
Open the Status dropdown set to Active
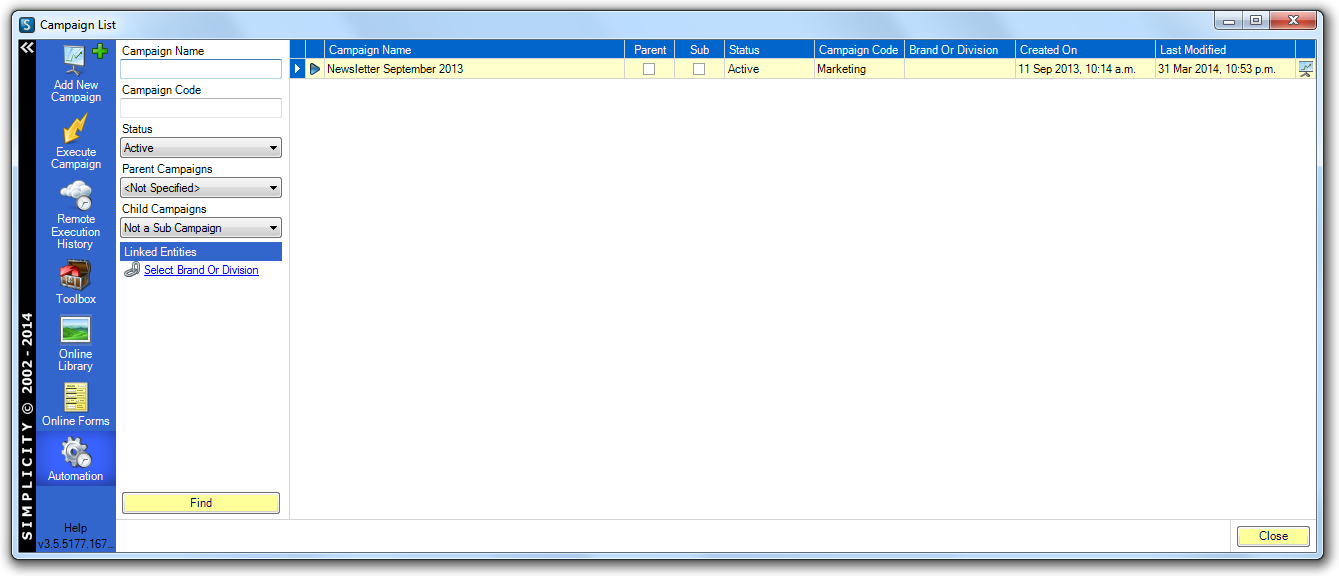pyautogui.click(x=201, y=148)
